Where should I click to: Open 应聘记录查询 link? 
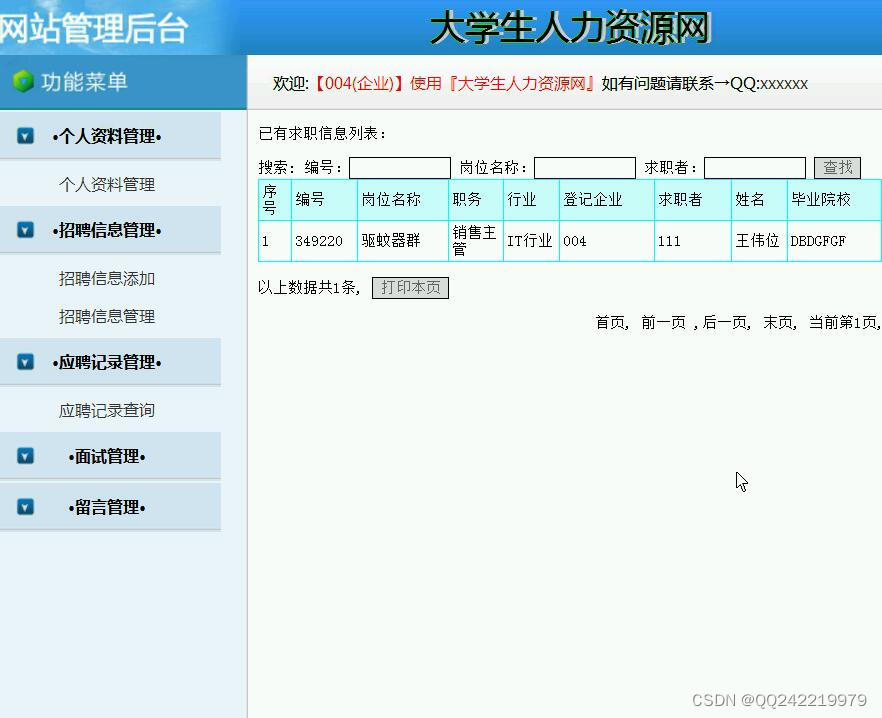[107, 410]
